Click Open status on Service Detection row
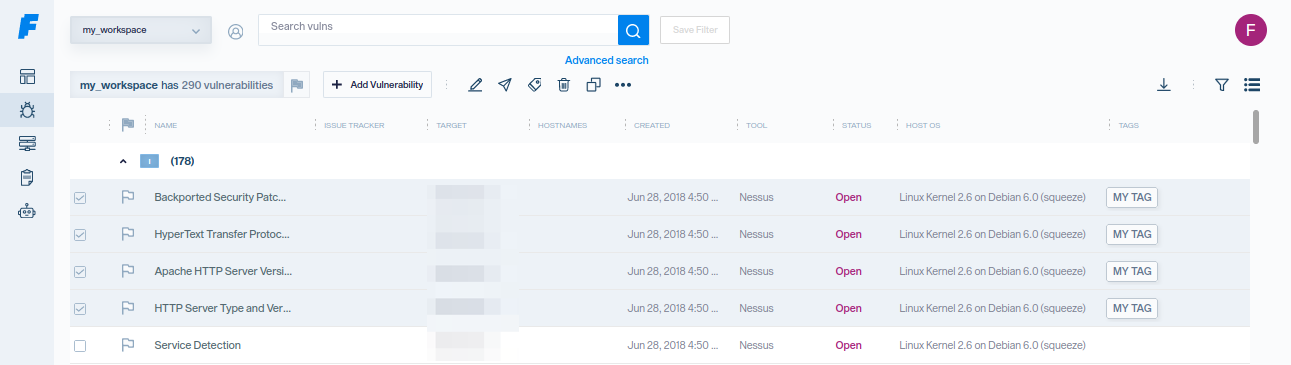 pos(848,345)
